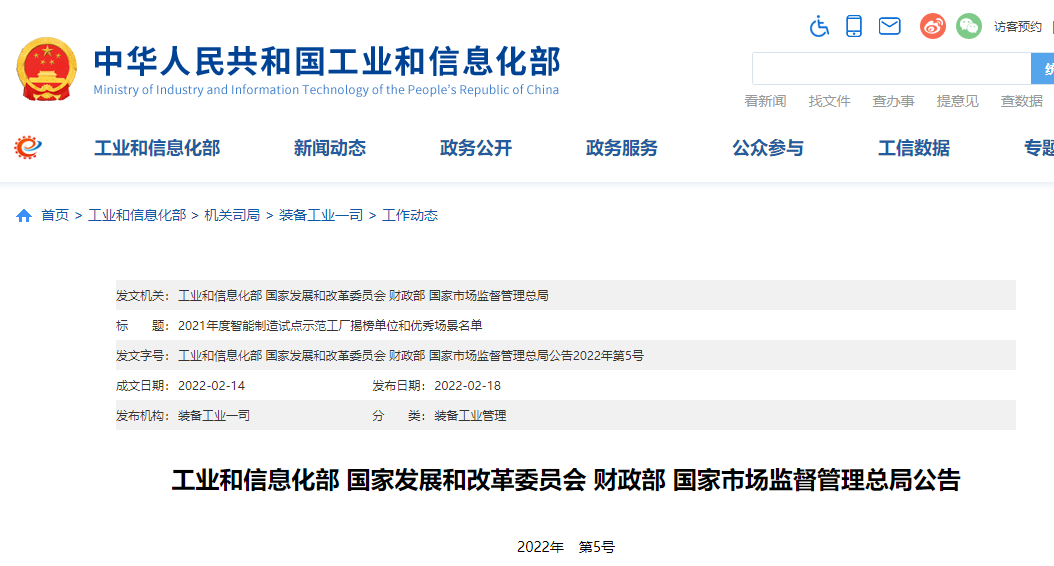Image resolution: width=1054 pixels, height=566 pixels.
Task: Open the Weibo social icon
Action: click(x=932, y=26)
